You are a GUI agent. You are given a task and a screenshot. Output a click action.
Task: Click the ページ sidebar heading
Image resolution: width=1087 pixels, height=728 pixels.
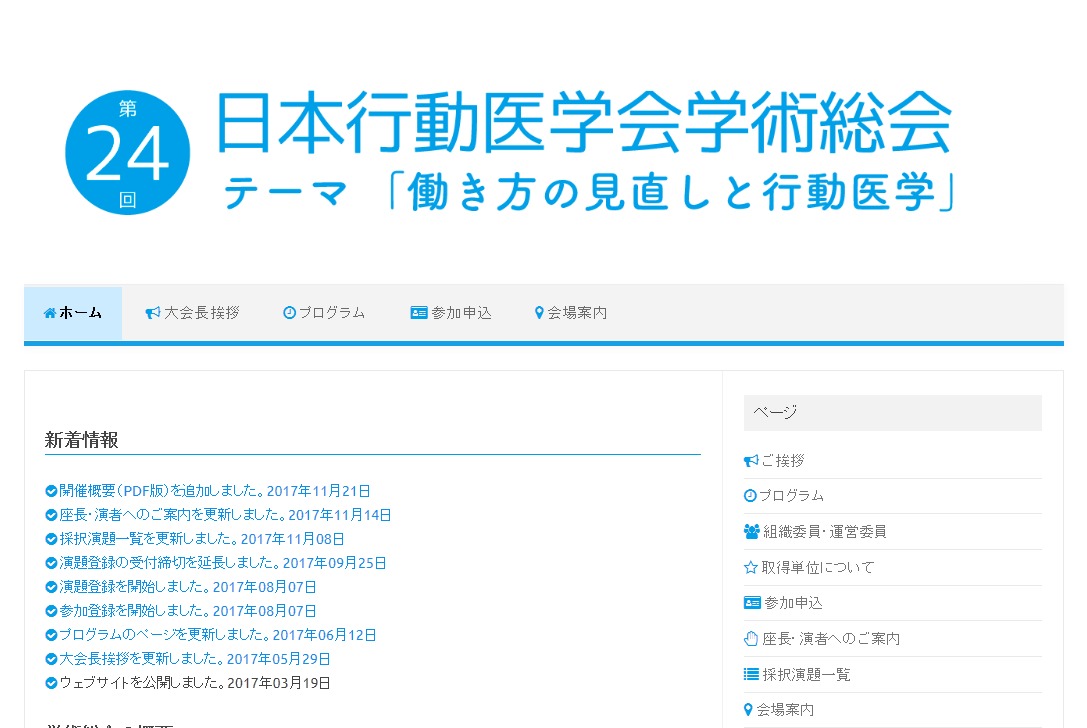click(x=775, y=413)
